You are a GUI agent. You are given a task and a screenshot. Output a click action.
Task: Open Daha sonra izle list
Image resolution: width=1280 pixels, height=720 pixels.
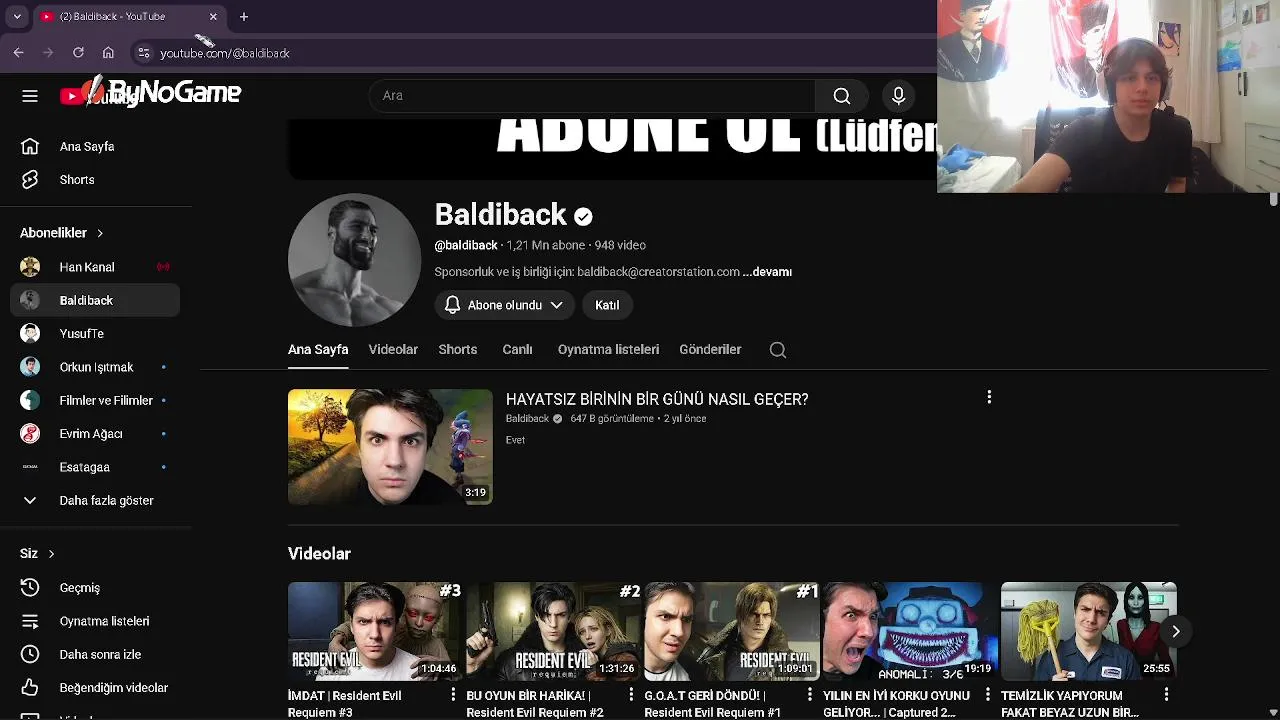(x=96, y=654)
